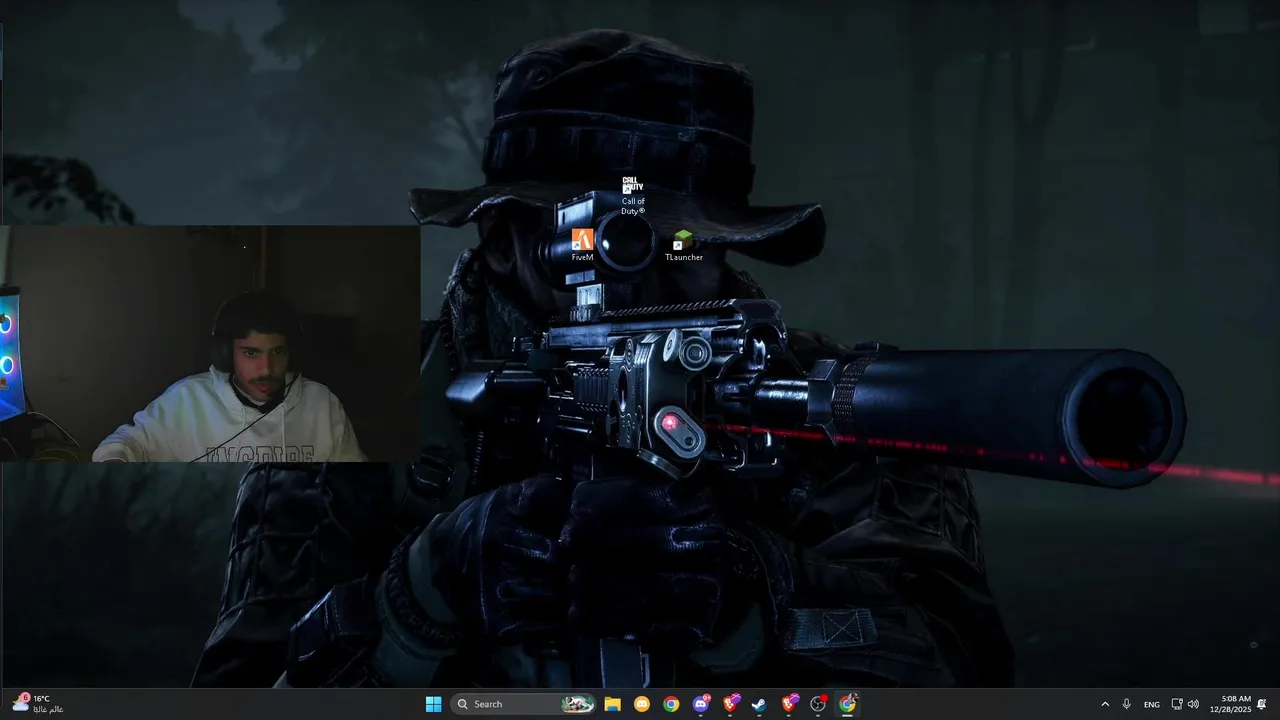Screen dimensions: 1280x720
Task: Open the yellow Discord Canary taskbar icon
Action: coord(642,704)
